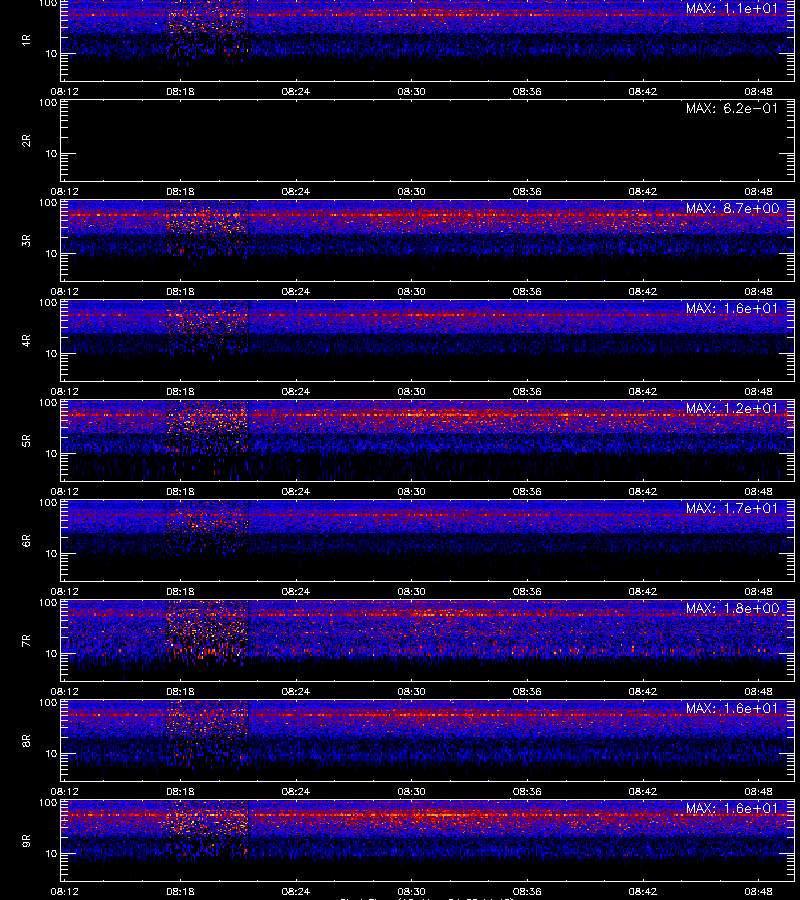Select the MAX: 8.7e+00 readout
This screenshot has height=900, width=800.
[x=732, y=208]
